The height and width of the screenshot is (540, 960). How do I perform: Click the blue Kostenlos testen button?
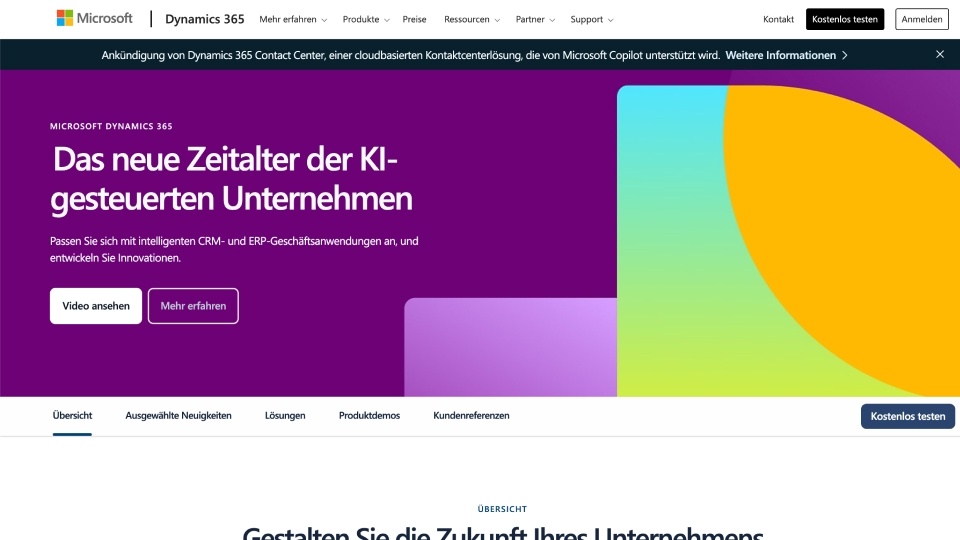[x=907, y=416]
